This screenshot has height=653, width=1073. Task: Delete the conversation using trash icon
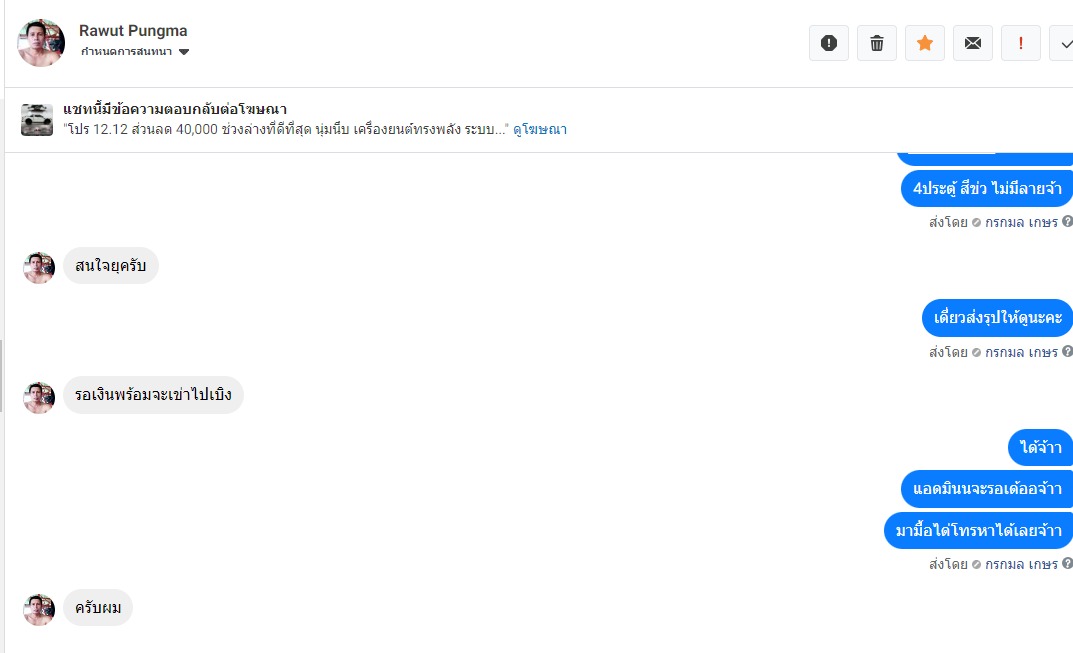[x=877, y=43]
